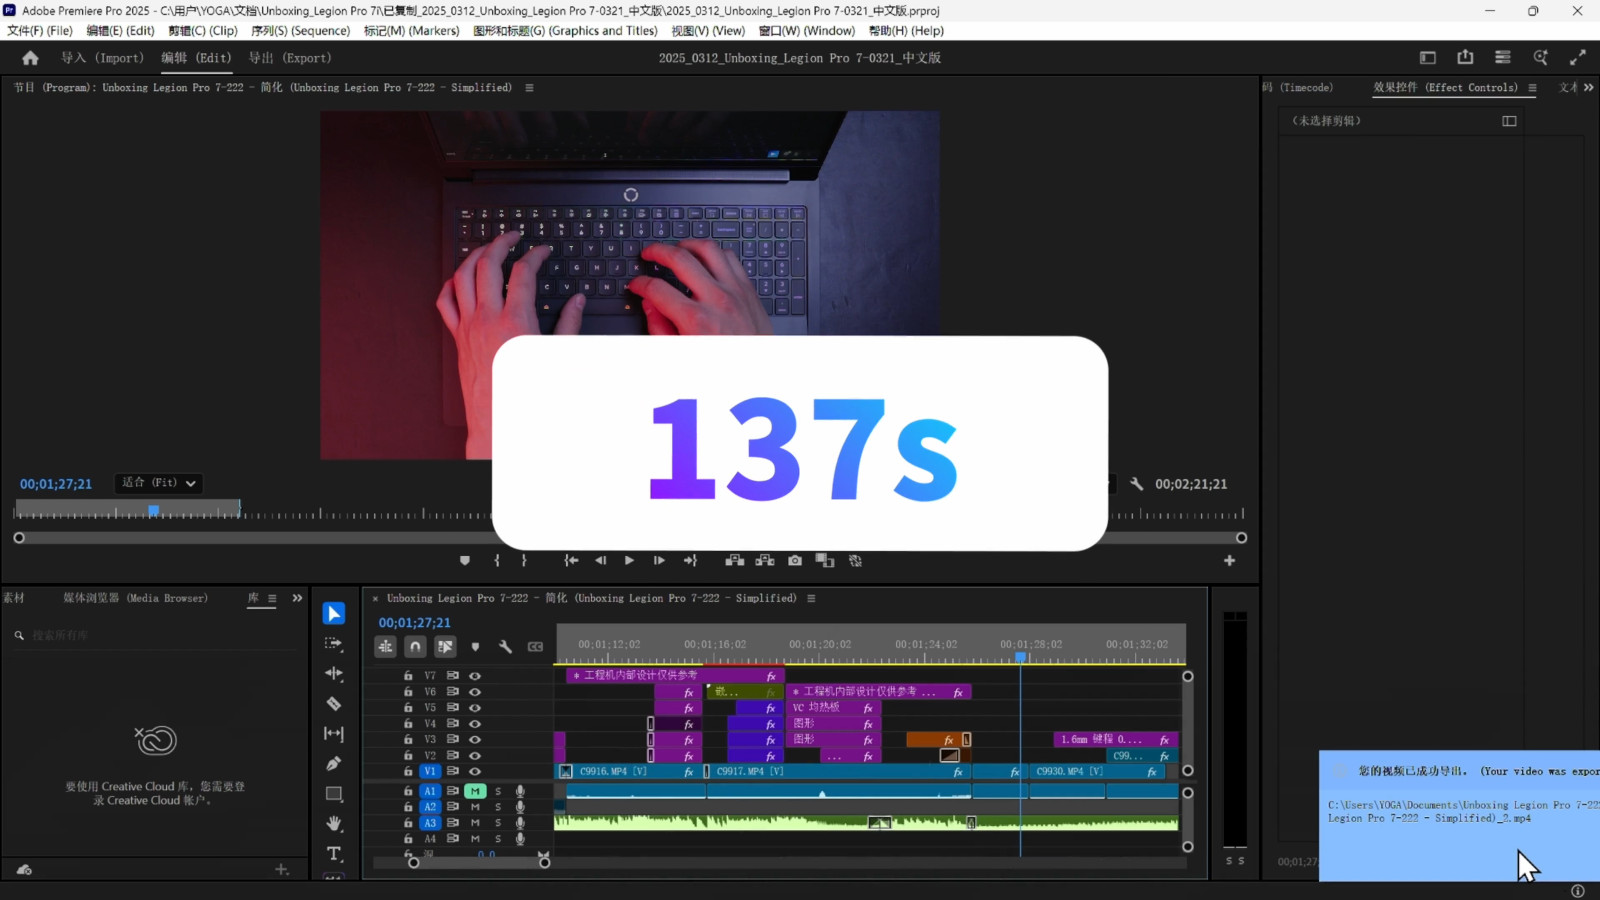Go to In point in Program monitor
The width and height of the screenshot is (1600, 900).
point(571,561)
